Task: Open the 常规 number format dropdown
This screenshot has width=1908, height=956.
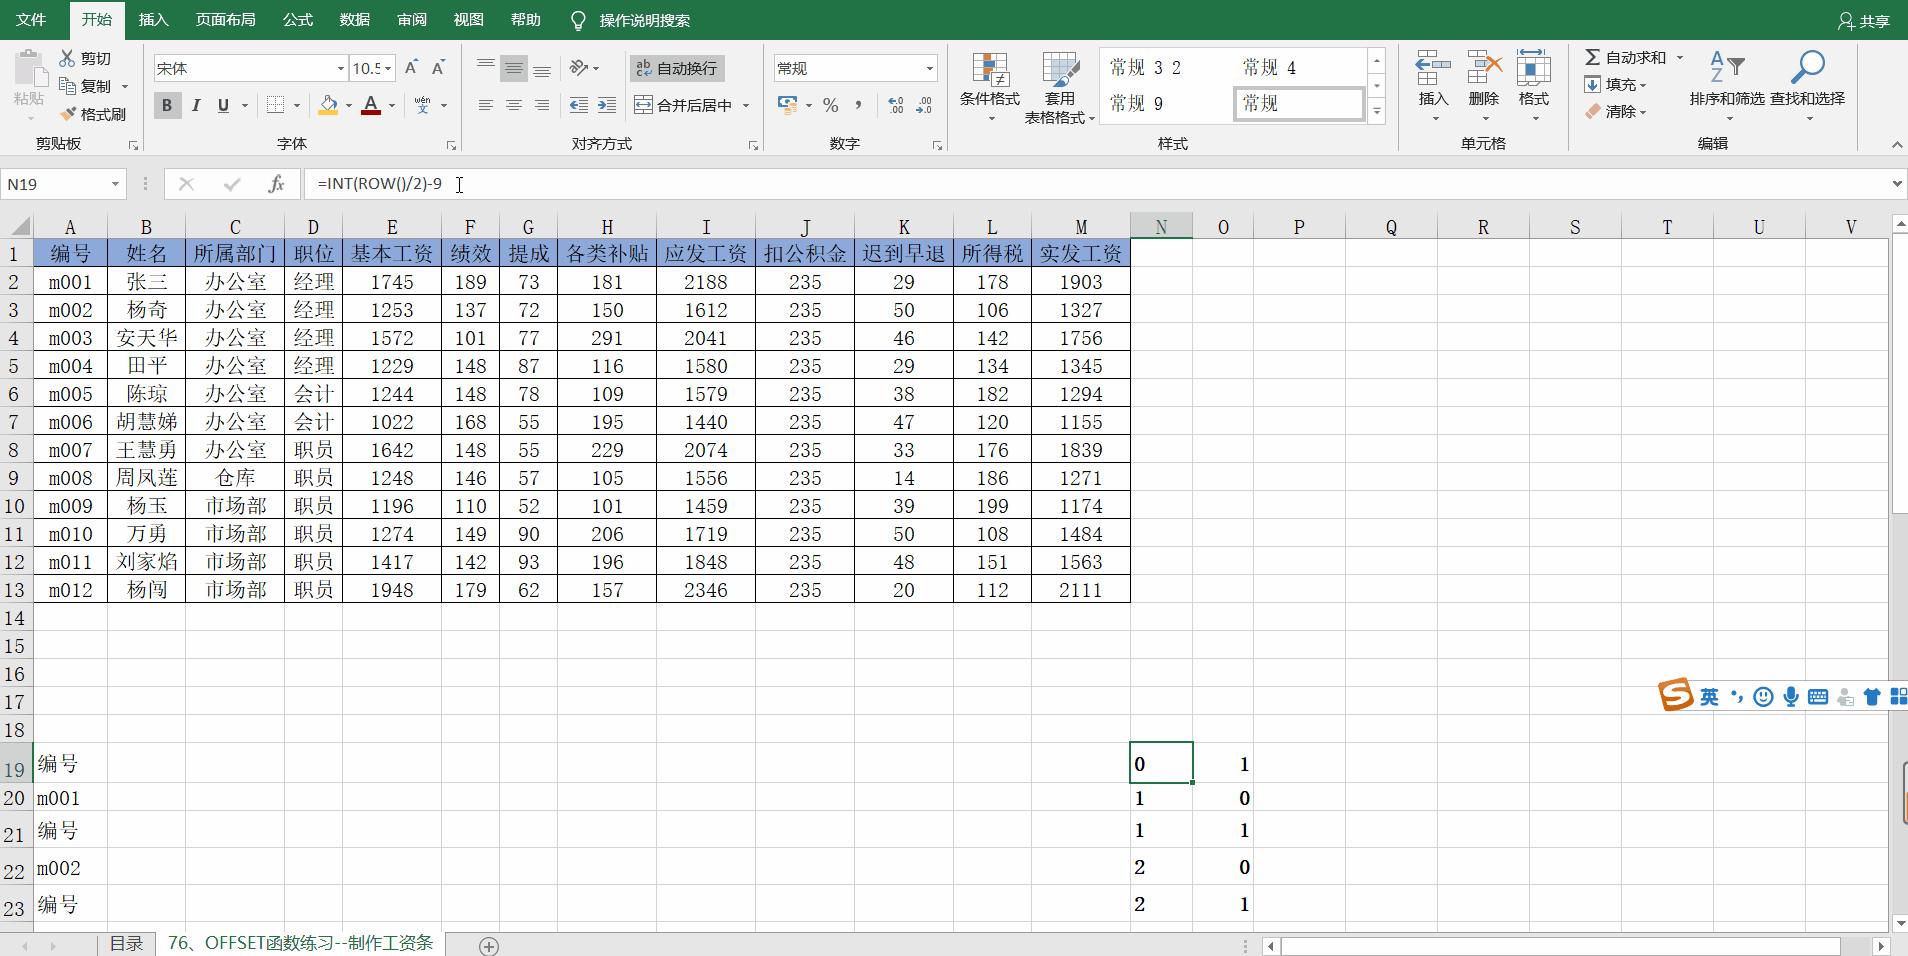Action: point(930,67)
